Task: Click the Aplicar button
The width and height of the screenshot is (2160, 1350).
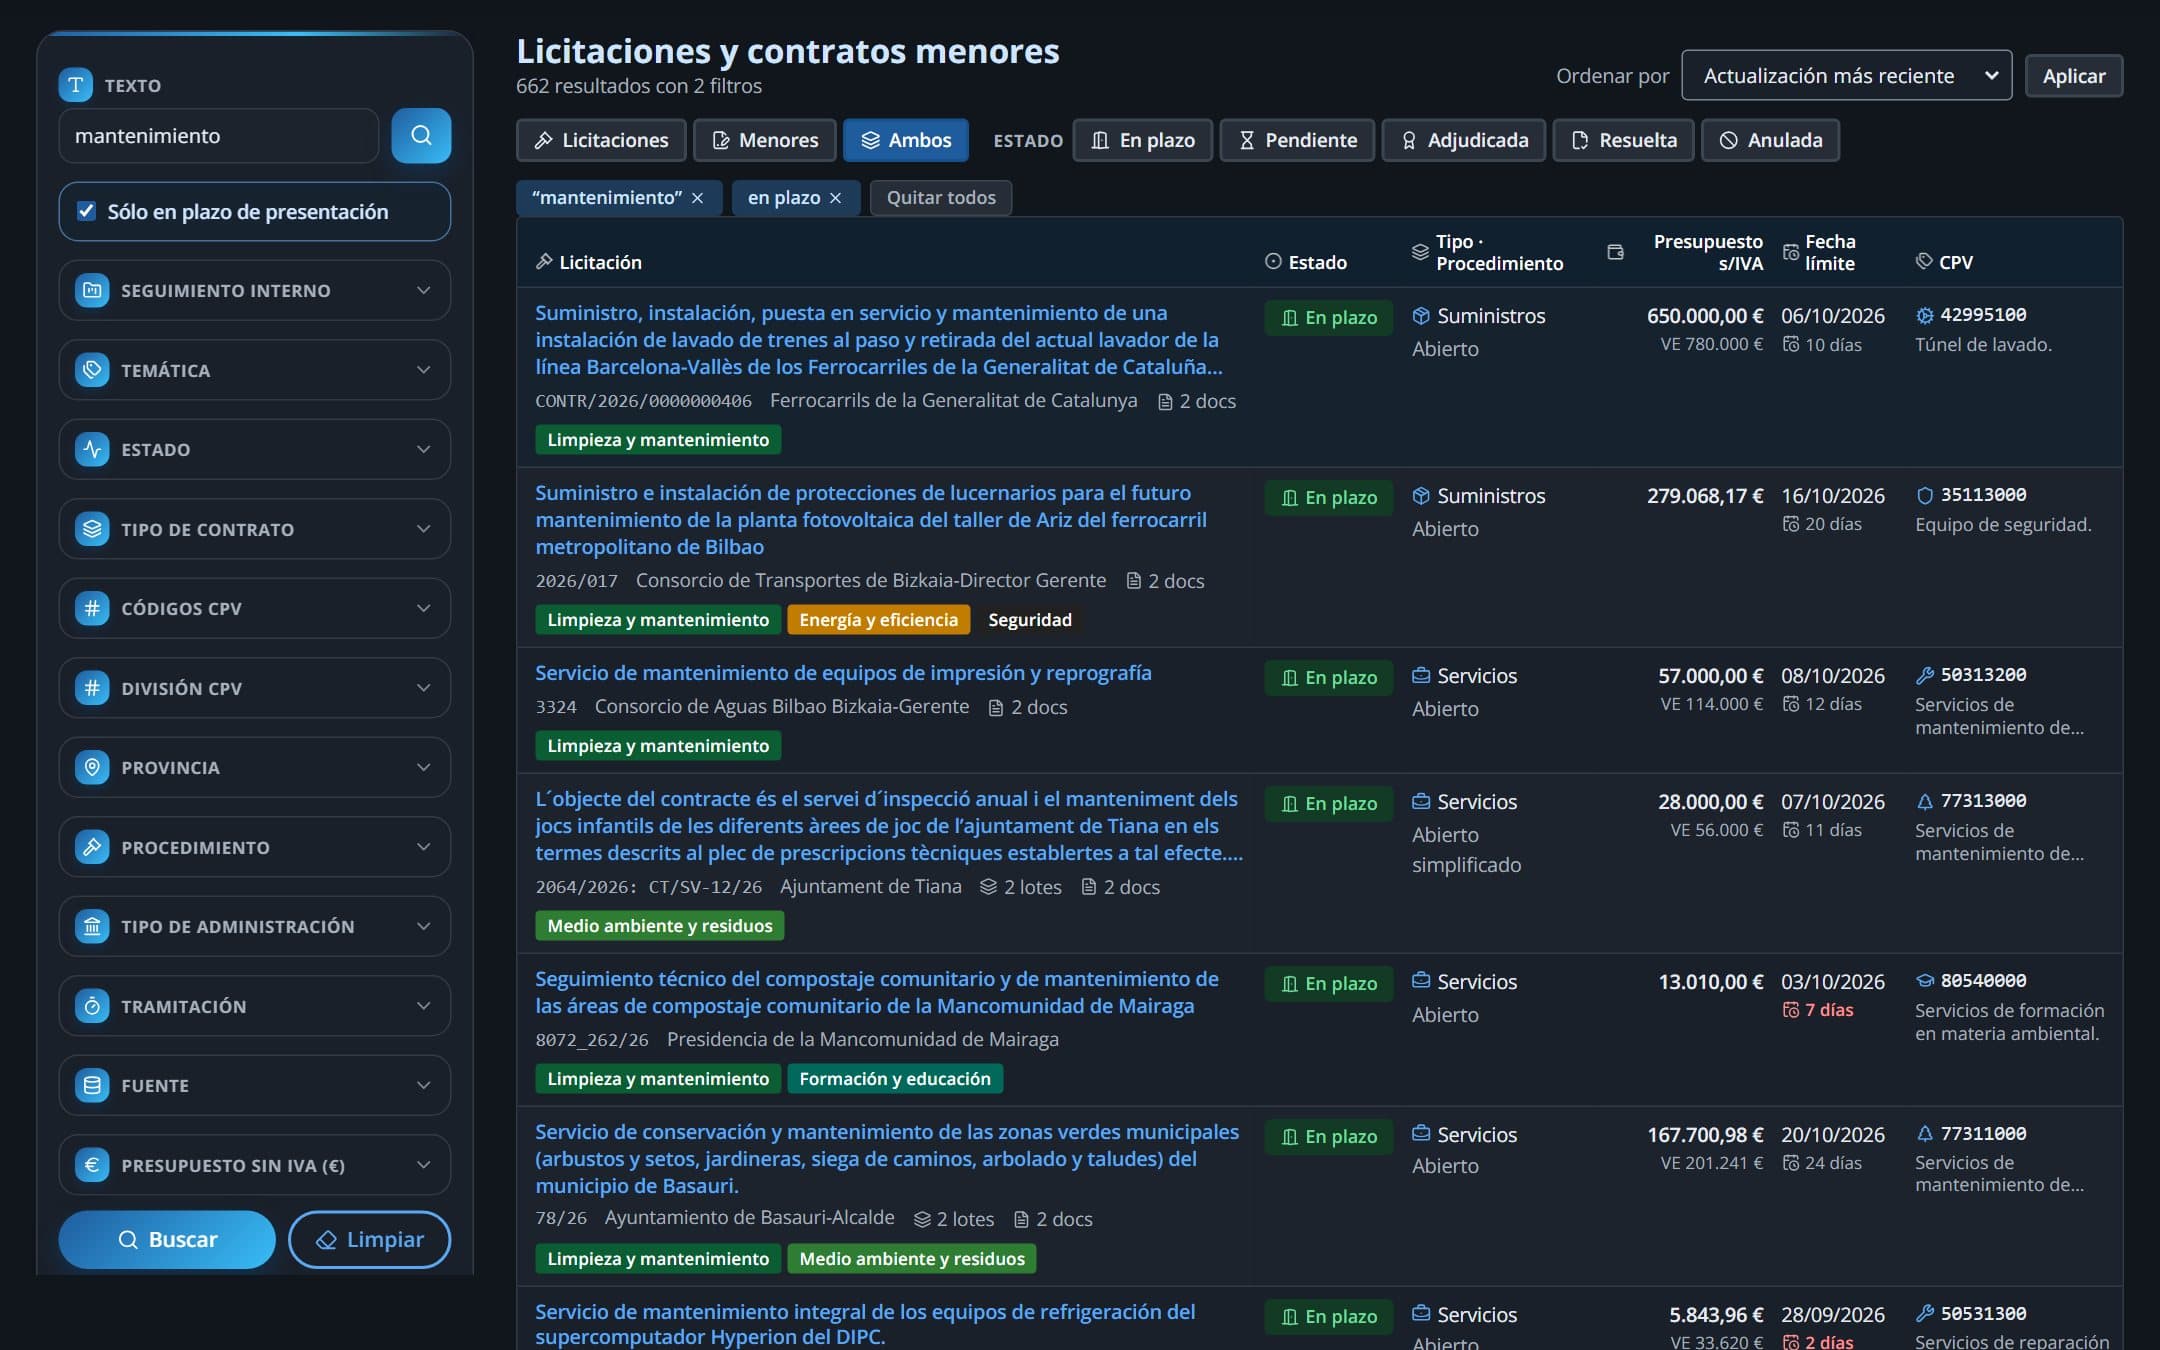Action: [x=2074, y=76]
